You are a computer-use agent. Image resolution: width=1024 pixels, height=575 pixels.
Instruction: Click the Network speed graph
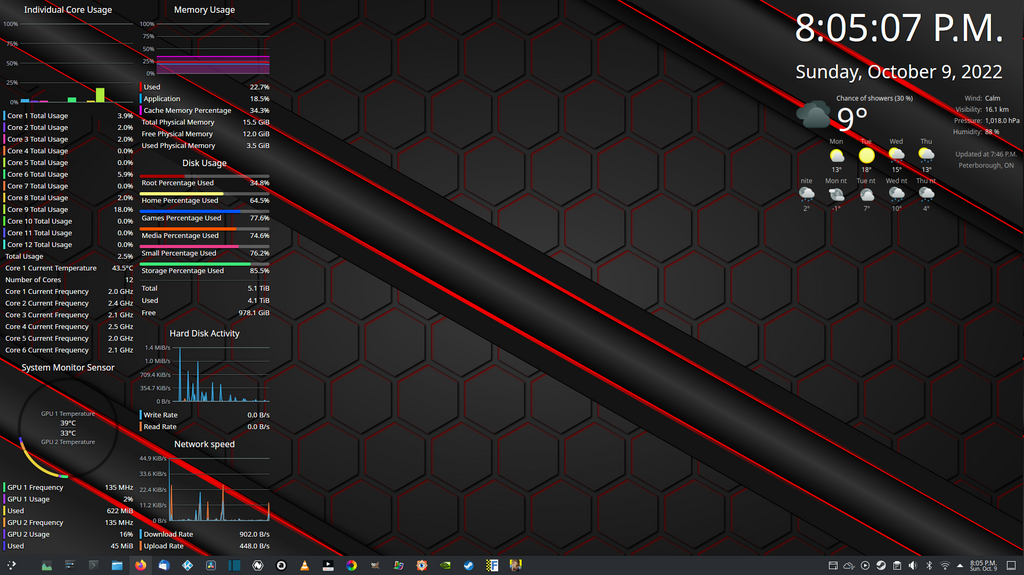(219, 490)
